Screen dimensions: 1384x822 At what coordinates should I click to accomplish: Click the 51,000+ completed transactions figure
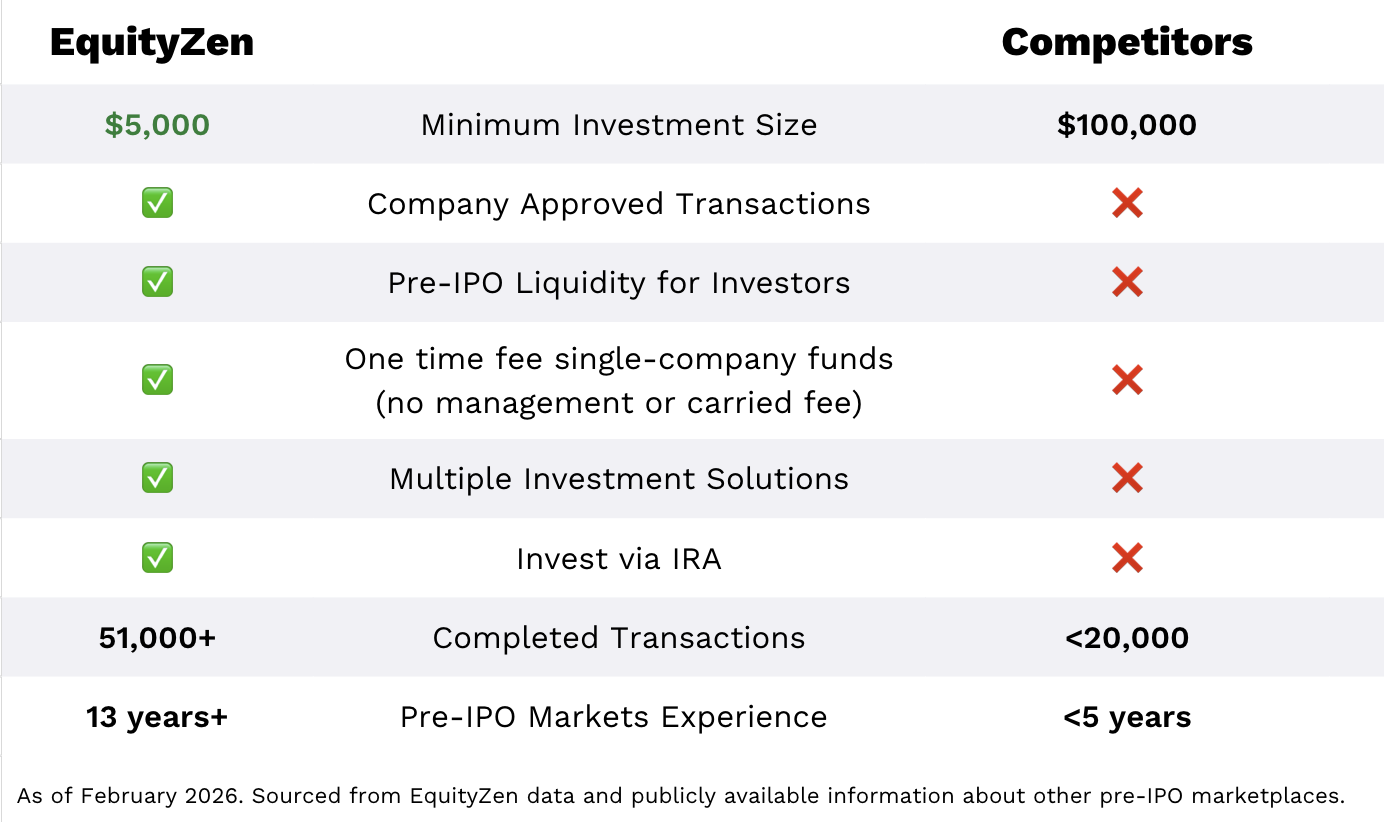[x=157, y=638]
